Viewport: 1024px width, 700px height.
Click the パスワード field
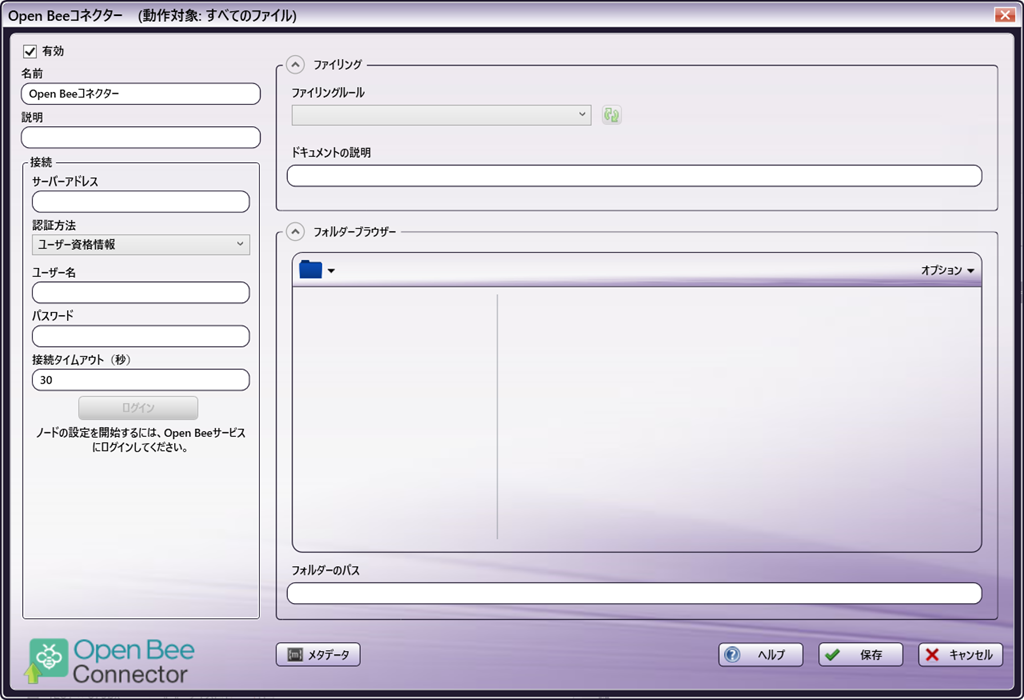coord(141,336)
